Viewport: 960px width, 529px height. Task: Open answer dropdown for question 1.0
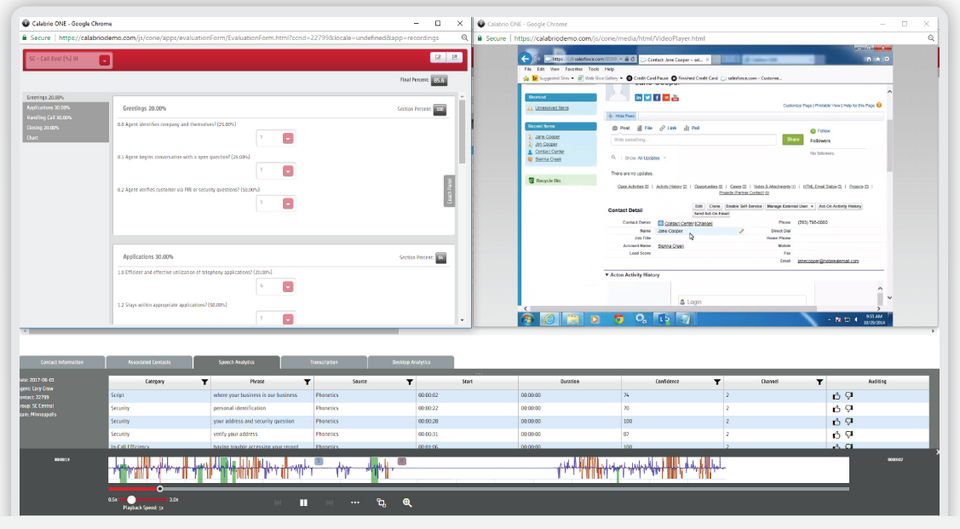(288, 287)
